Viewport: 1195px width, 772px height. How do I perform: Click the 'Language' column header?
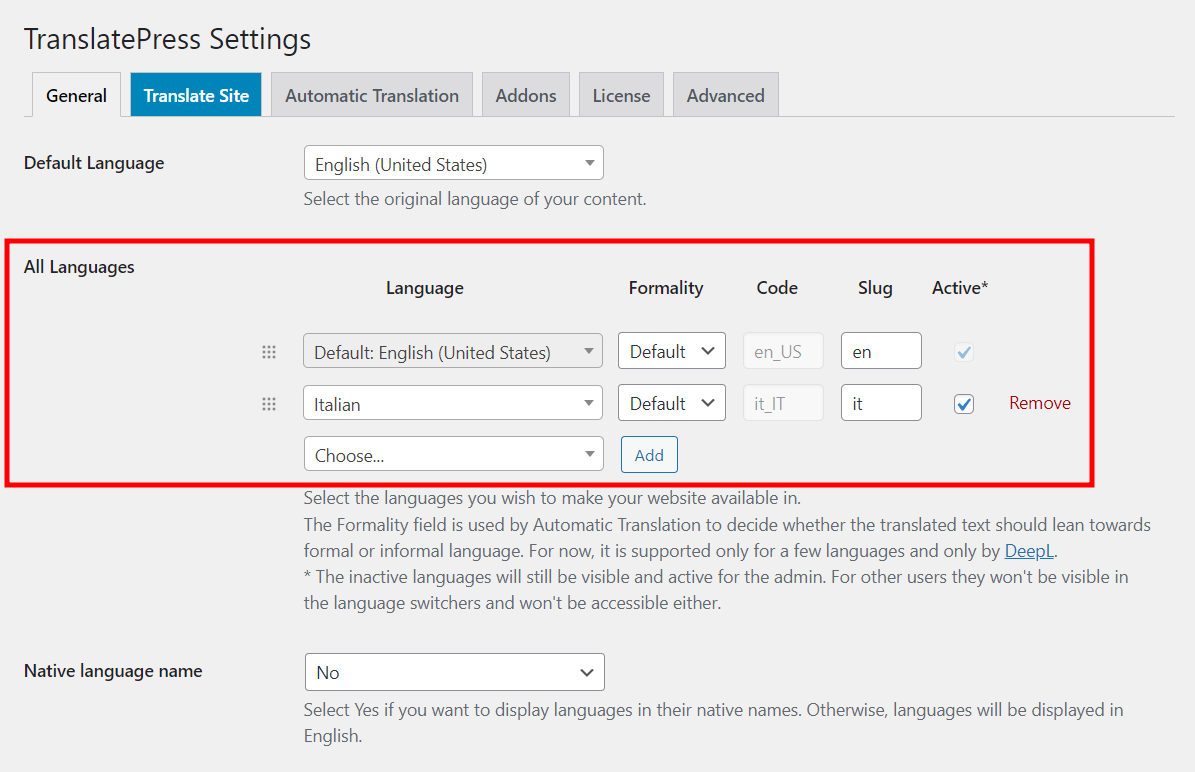(x=424, y=288)
